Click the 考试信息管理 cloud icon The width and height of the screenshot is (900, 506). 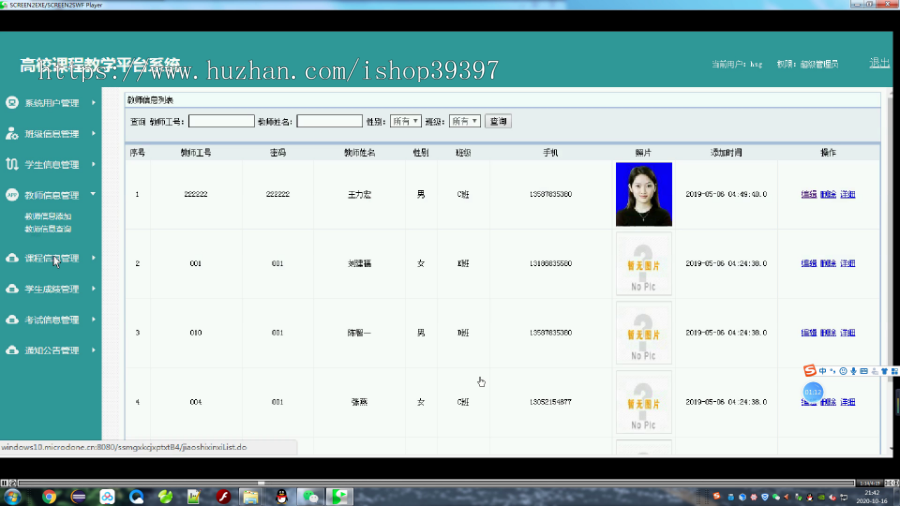[x=12, y=320]
